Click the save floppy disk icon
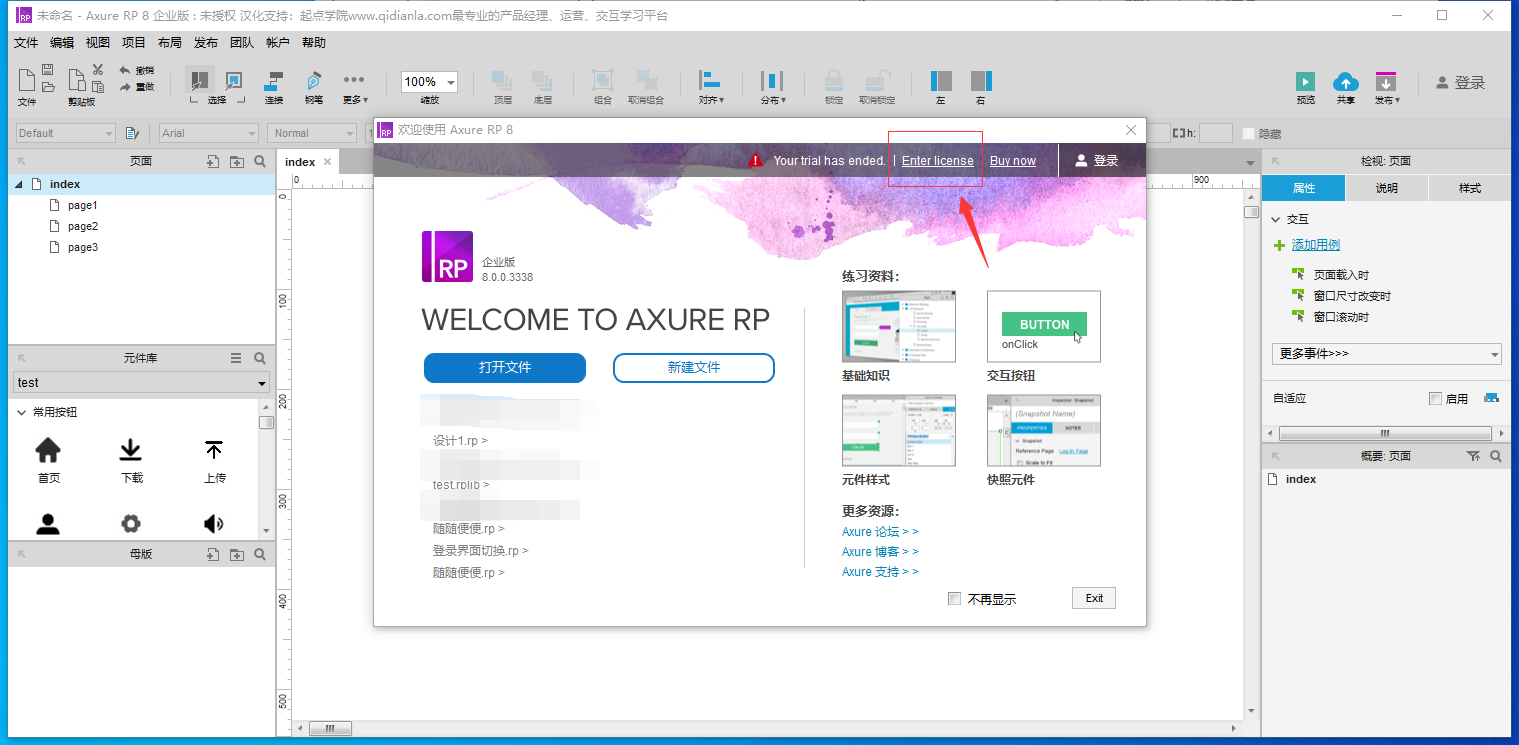Viewport: 1519px width, 745px height. (x=47, y=70)
